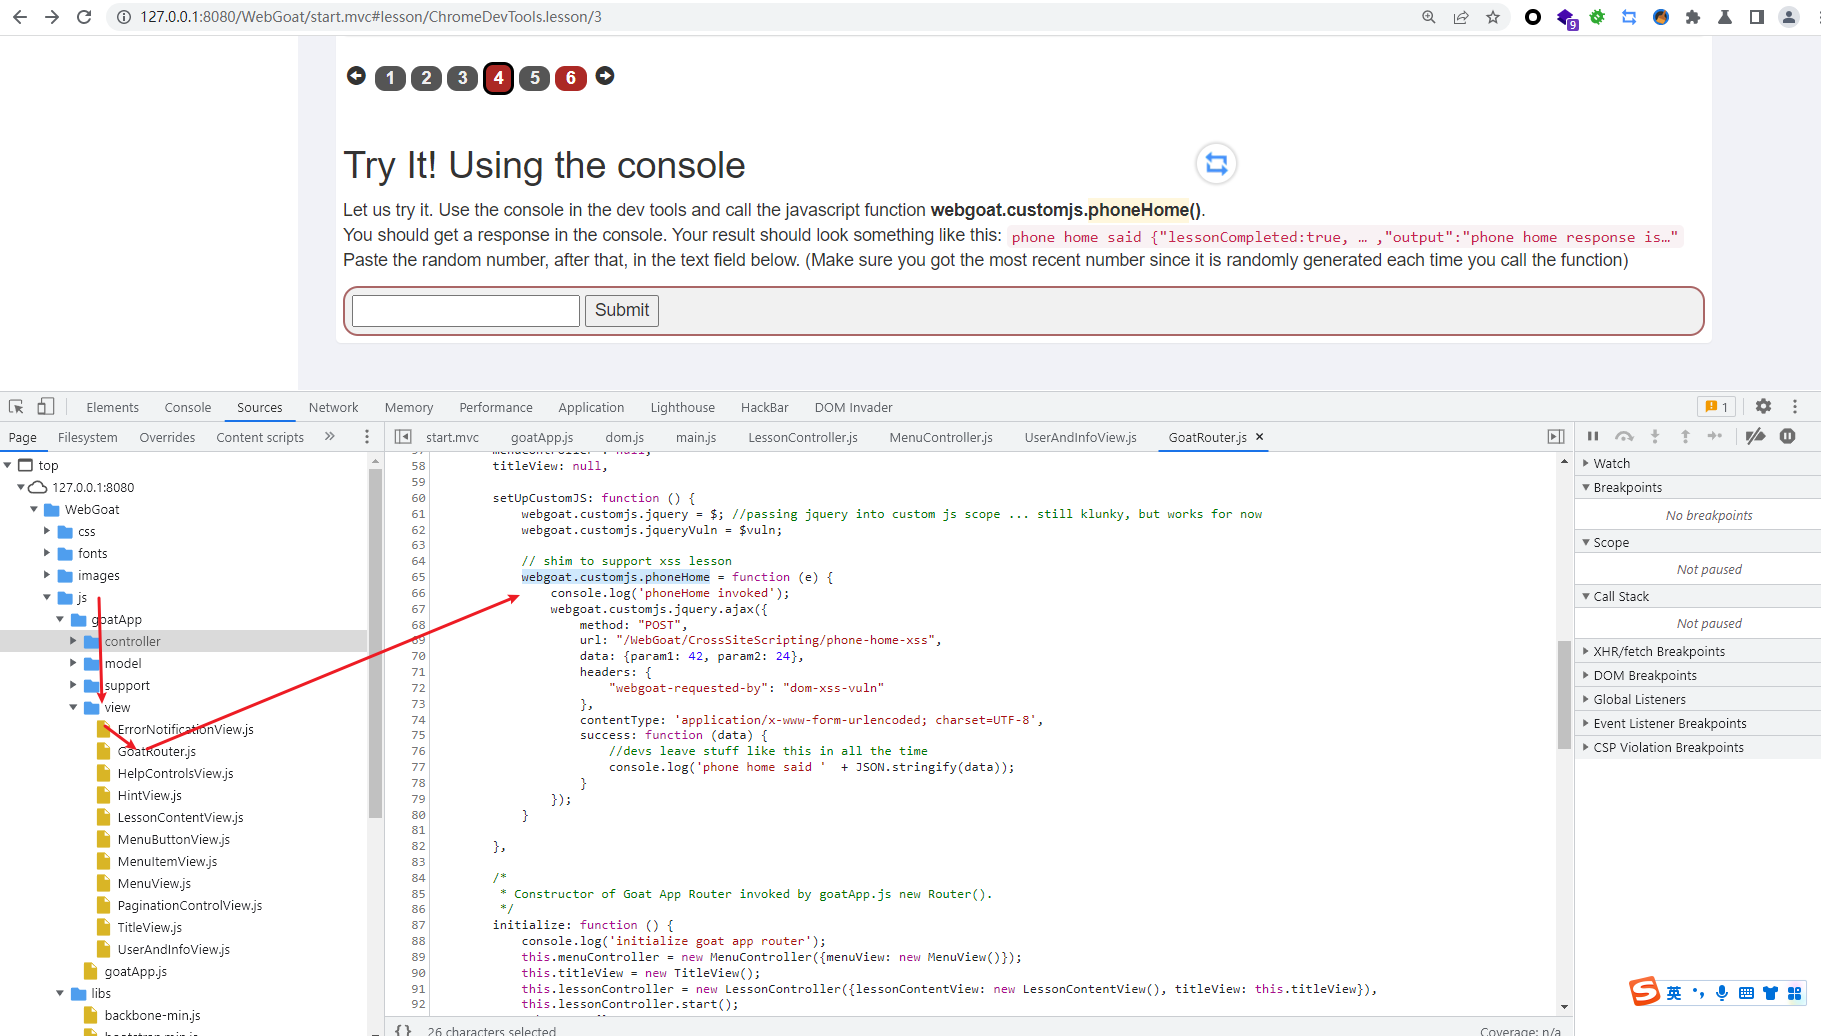This screenshot has width=1821, height=1036.
Task: Open the browser zoom magnifier icon
Action: pos(1429,17)
